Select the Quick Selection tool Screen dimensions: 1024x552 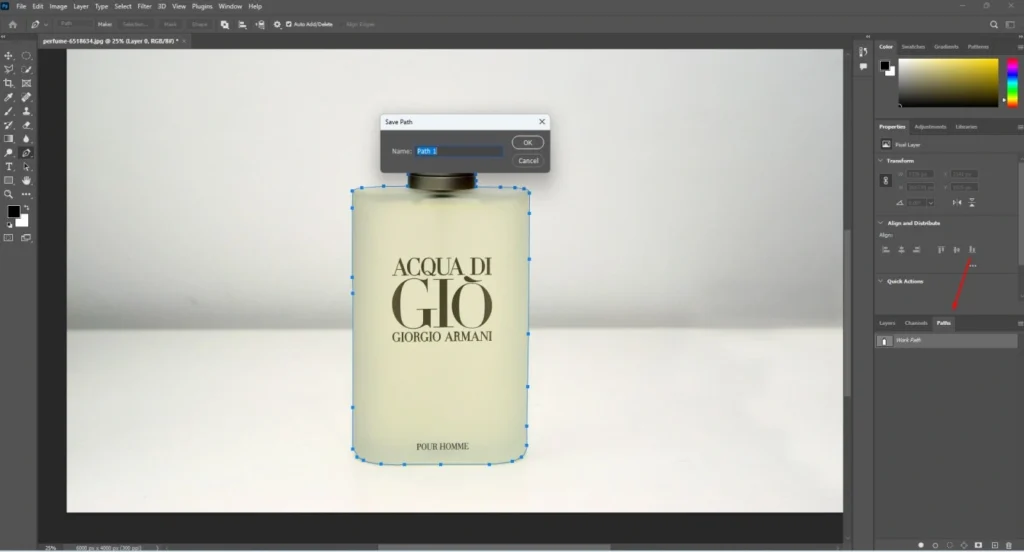pos(26,69)
